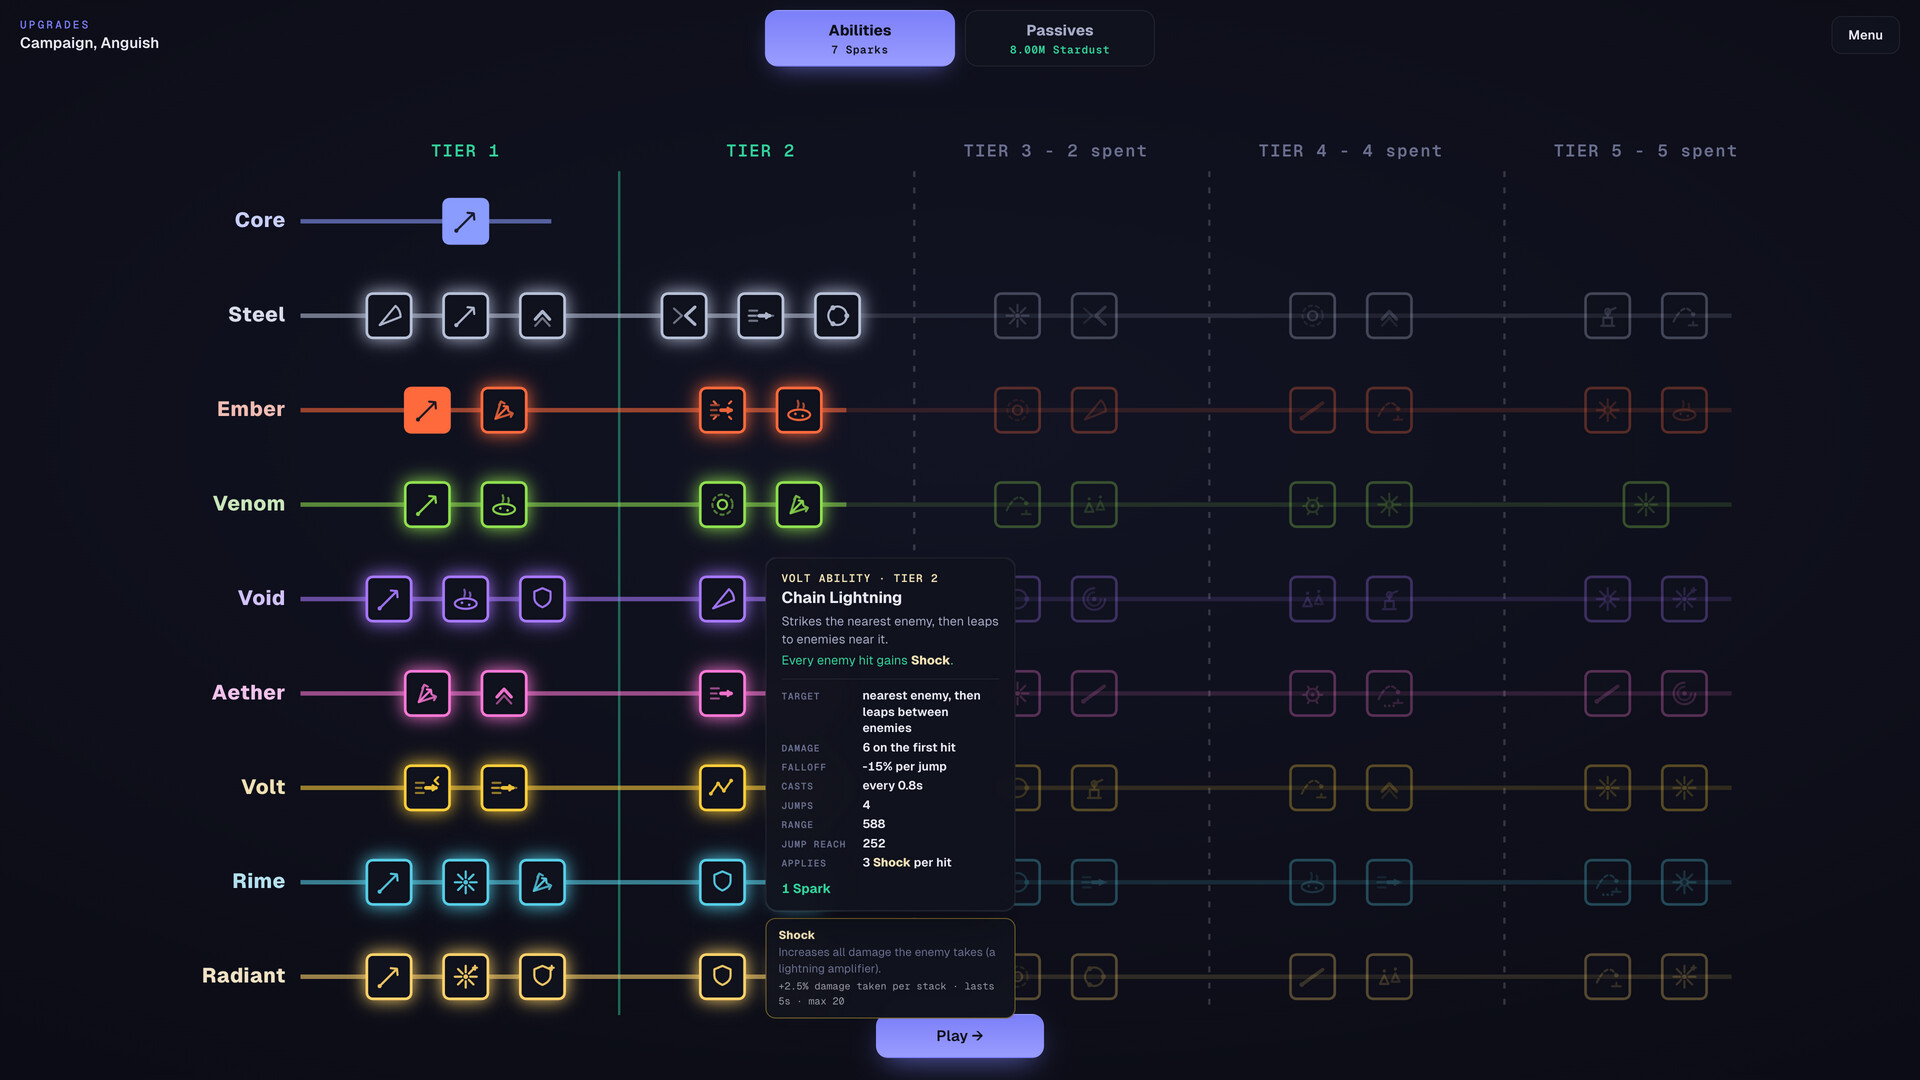Select the single locked Venom Tier 5 icon
This screenshot has height=1080, width=1920.
(x=1646, y=505)
